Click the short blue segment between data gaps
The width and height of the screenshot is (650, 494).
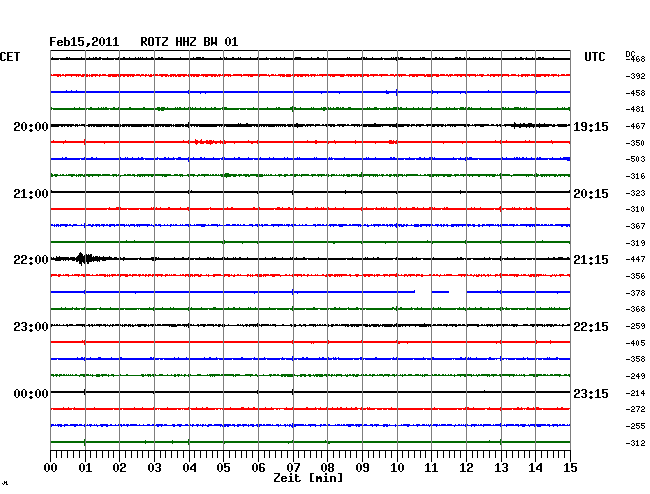click(x=440, y=292)
